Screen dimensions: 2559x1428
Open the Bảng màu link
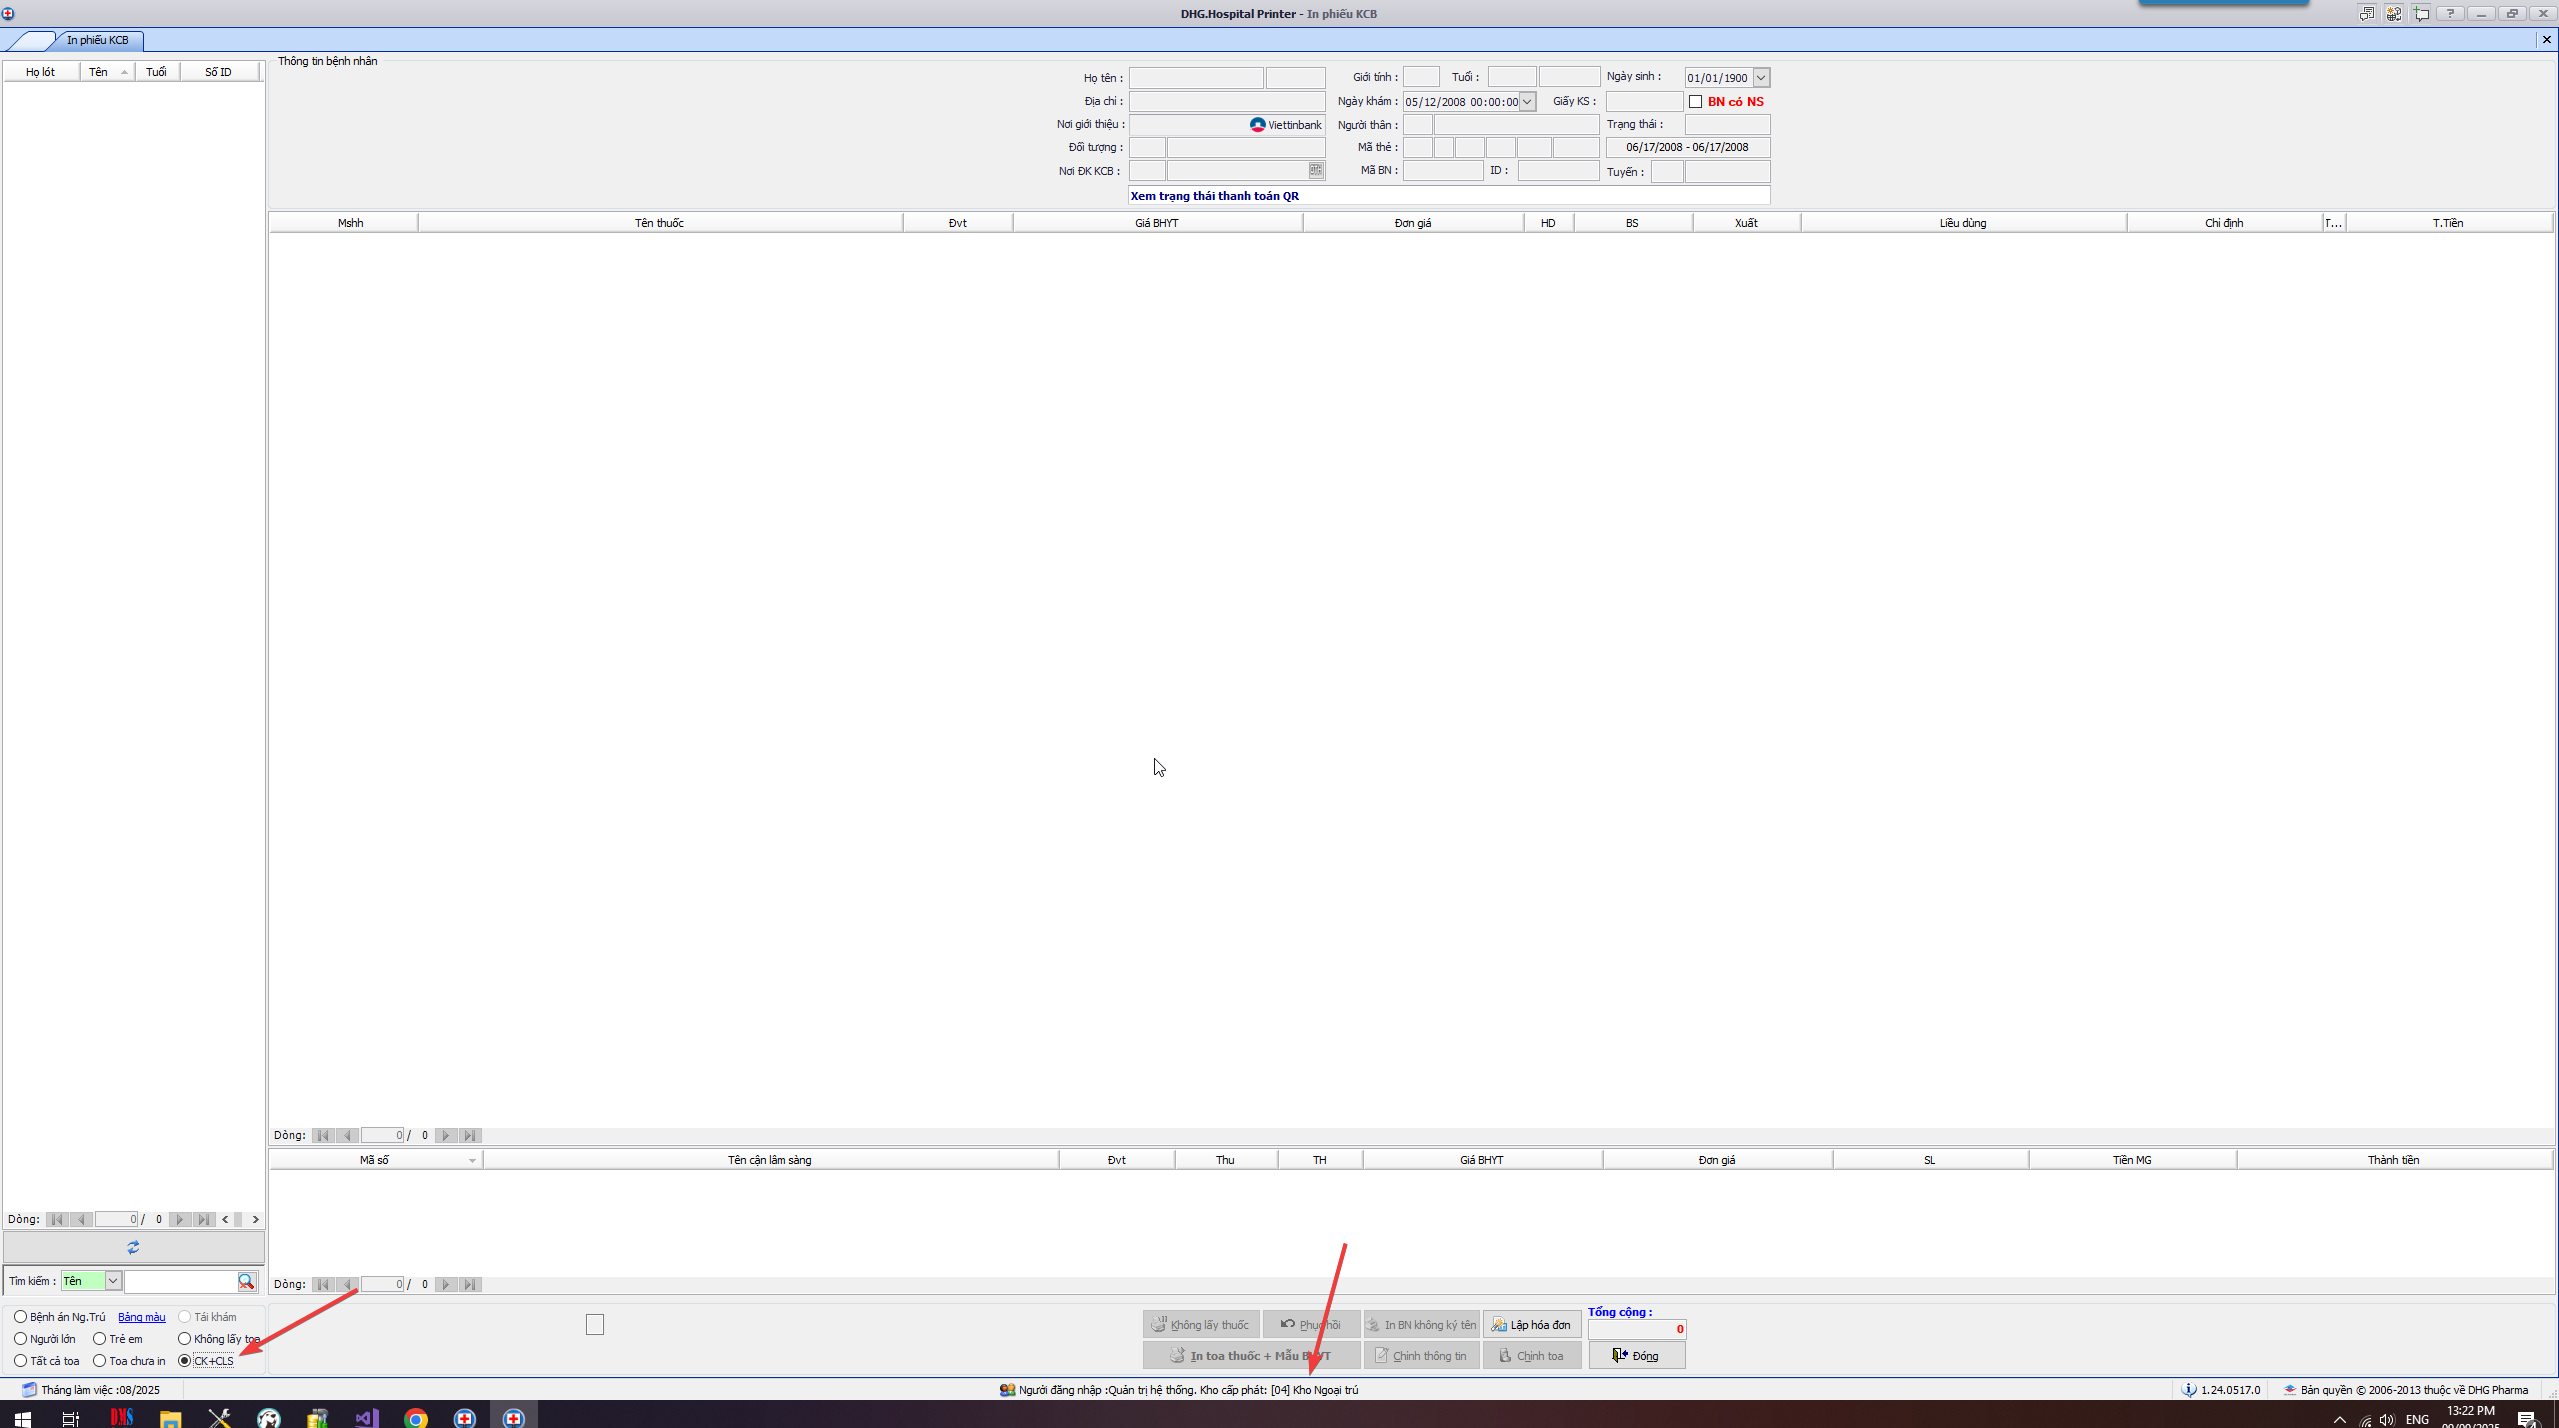coord(142,1317)
